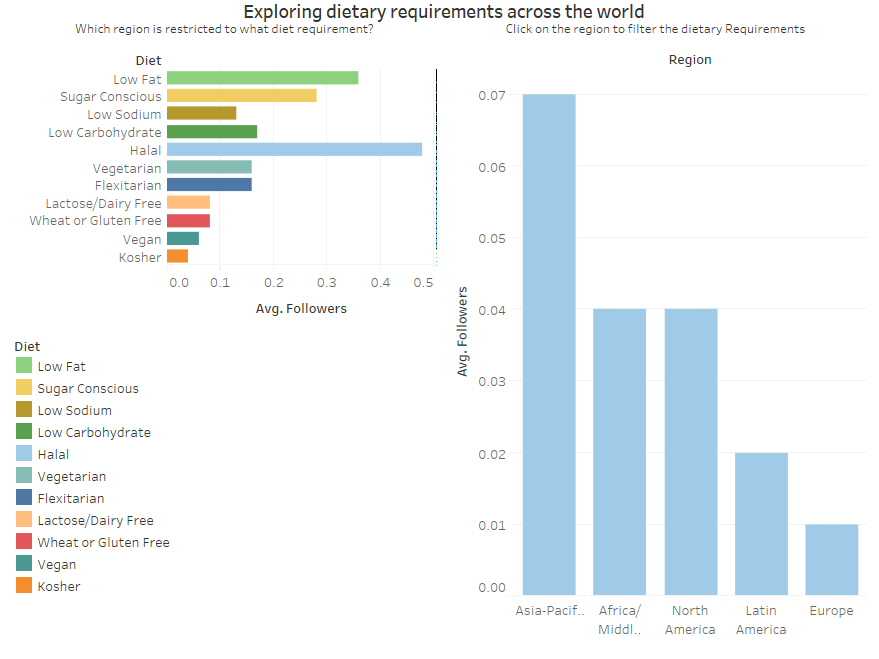Viewport: 879px width, 659px height.
Task: Click the Asia-Pacific region bar
Action: point(549,345)
